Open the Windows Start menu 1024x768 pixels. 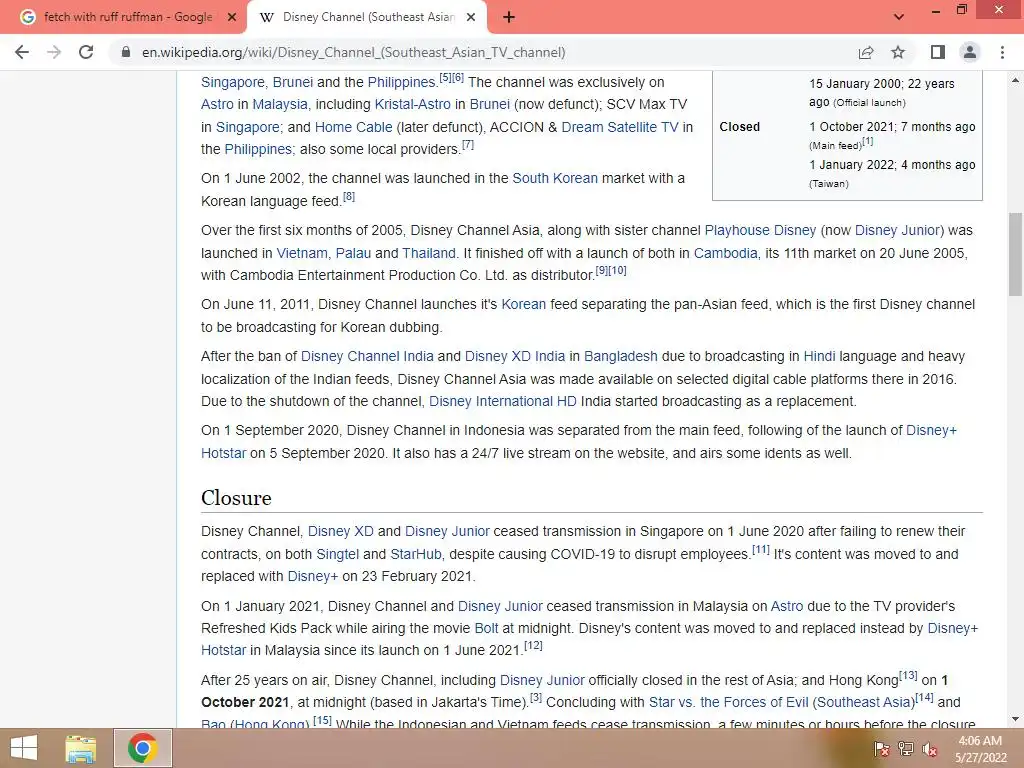(24, 748)
